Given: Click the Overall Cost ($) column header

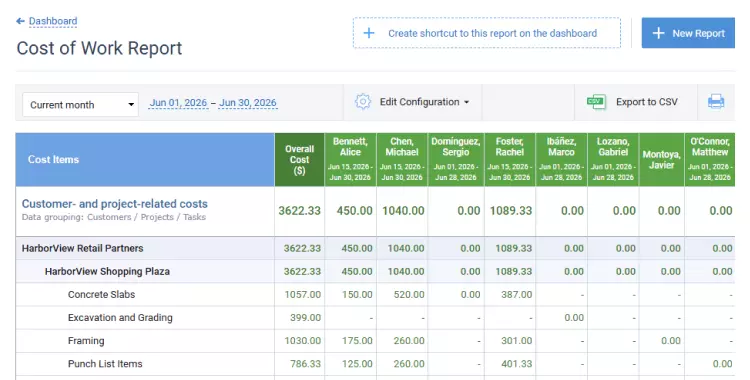Looking at the screenshot, I should point(299,160).
